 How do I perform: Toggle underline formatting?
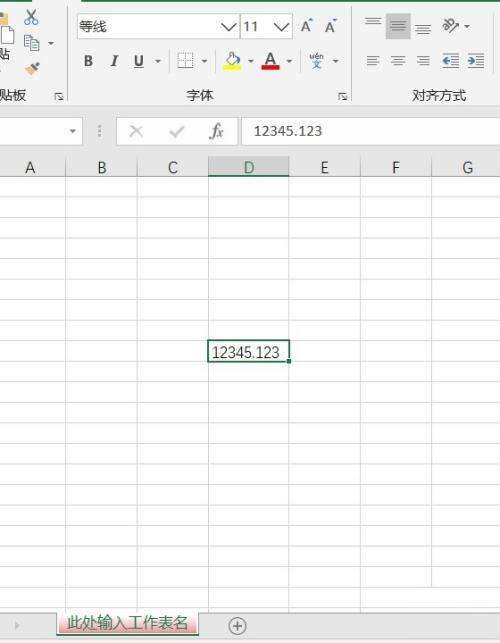click(139, 61)
